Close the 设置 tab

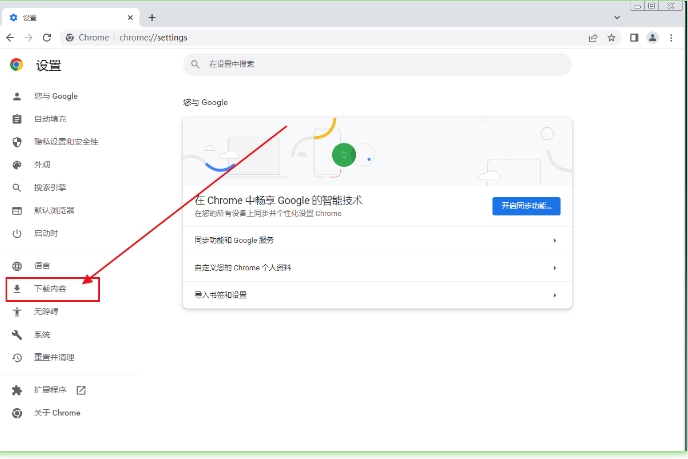[130, 18]
